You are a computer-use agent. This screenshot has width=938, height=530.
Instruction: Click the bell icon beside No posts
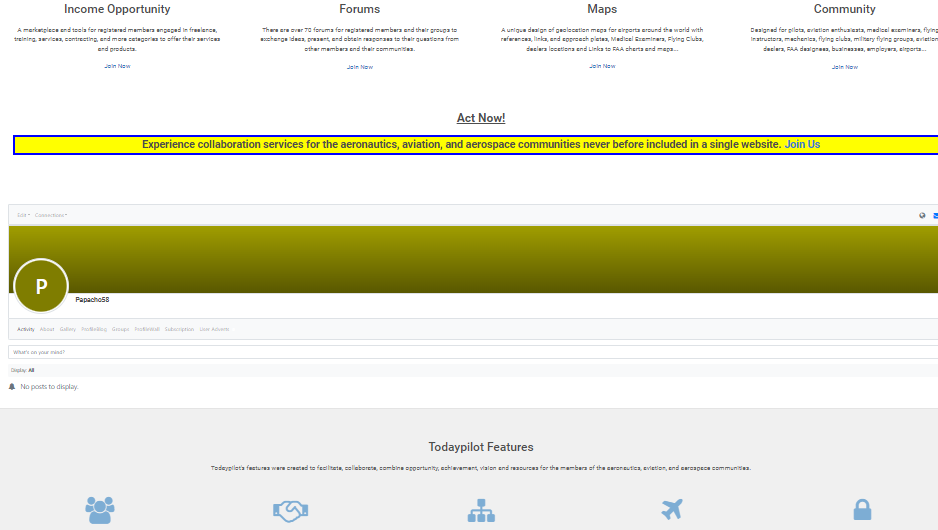click(x=12, y=387)
